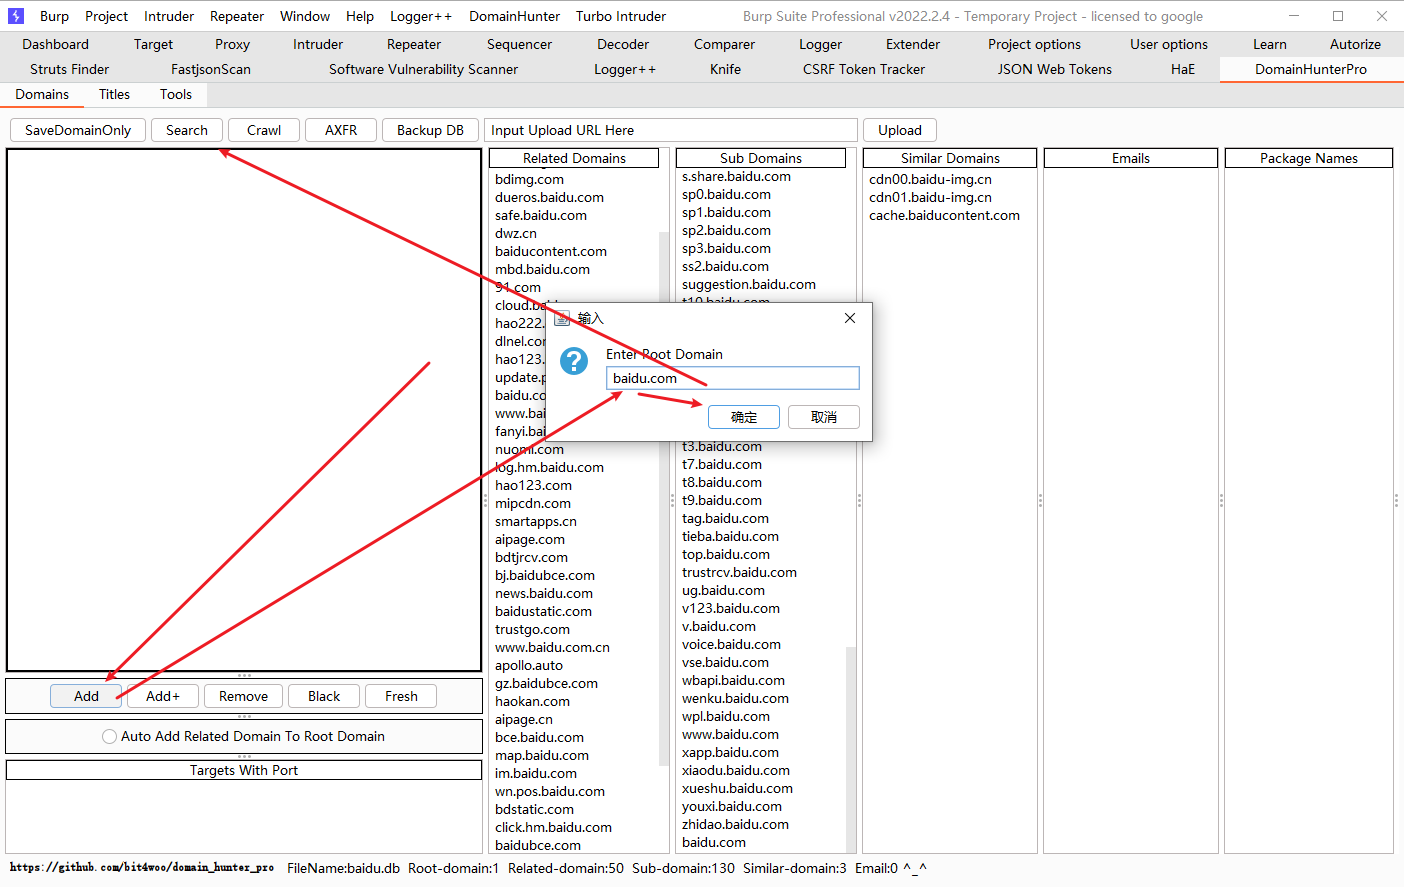The width and height of the screenshot is (1404, 887).
Task: Click the Emails column header
Action: pyautogui.click(x=1131, y=158)
